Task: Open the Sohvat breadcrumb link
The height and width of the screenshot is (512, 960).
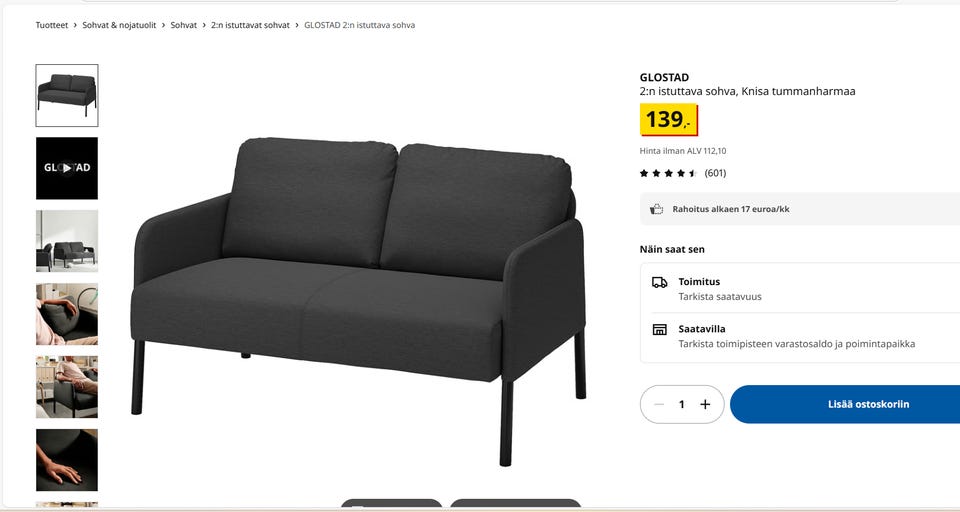Action: (184, 25)
